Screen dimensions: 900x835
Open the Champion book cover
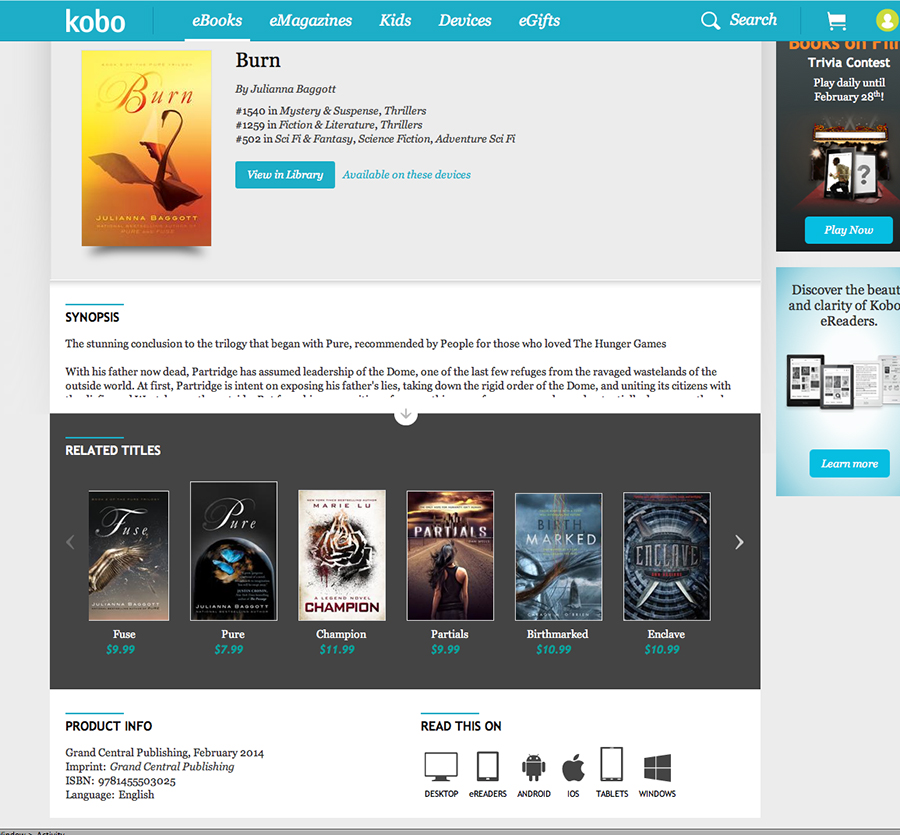tap(342, 556)
